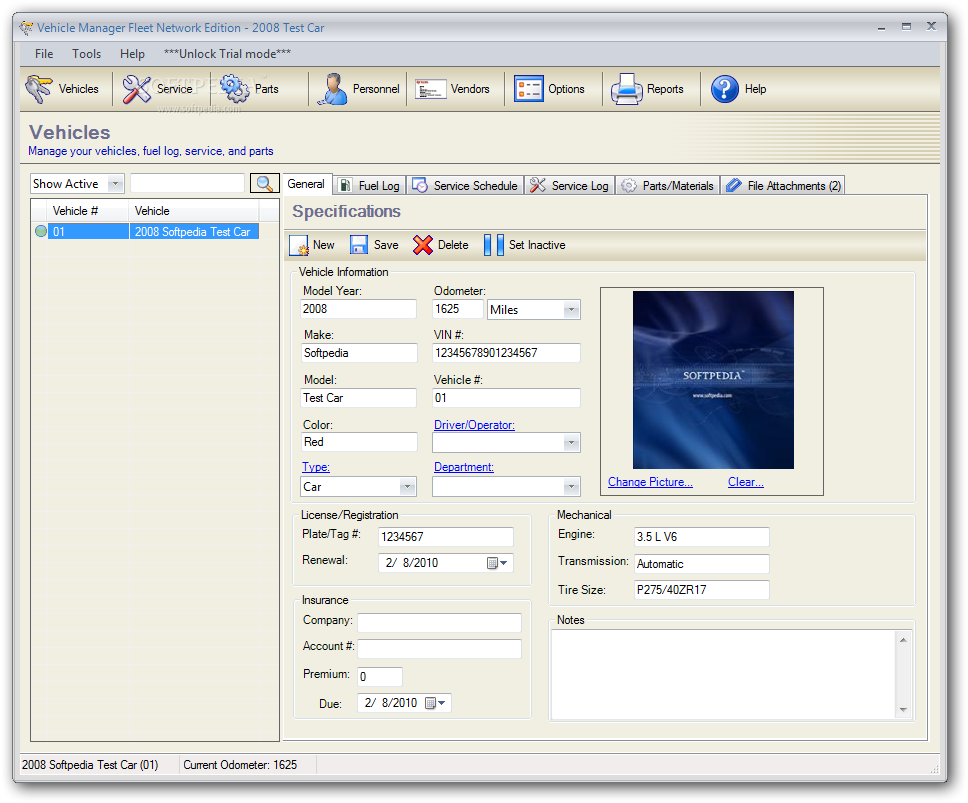Click the Plate/Tag # field
Screen dimensions: 968x803
click(446, 537)
